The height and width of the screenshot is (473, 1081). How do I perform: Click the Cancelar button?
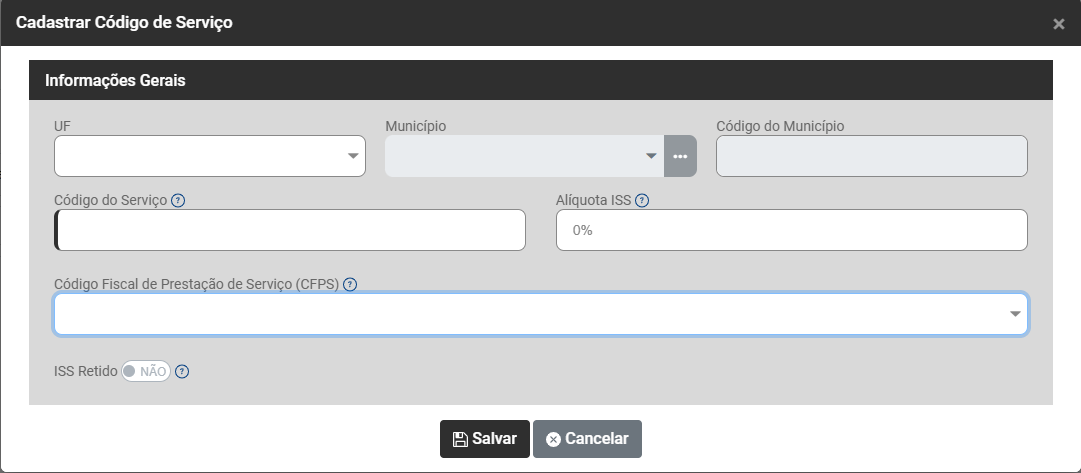pyautogui.click(x=587, y=439)
